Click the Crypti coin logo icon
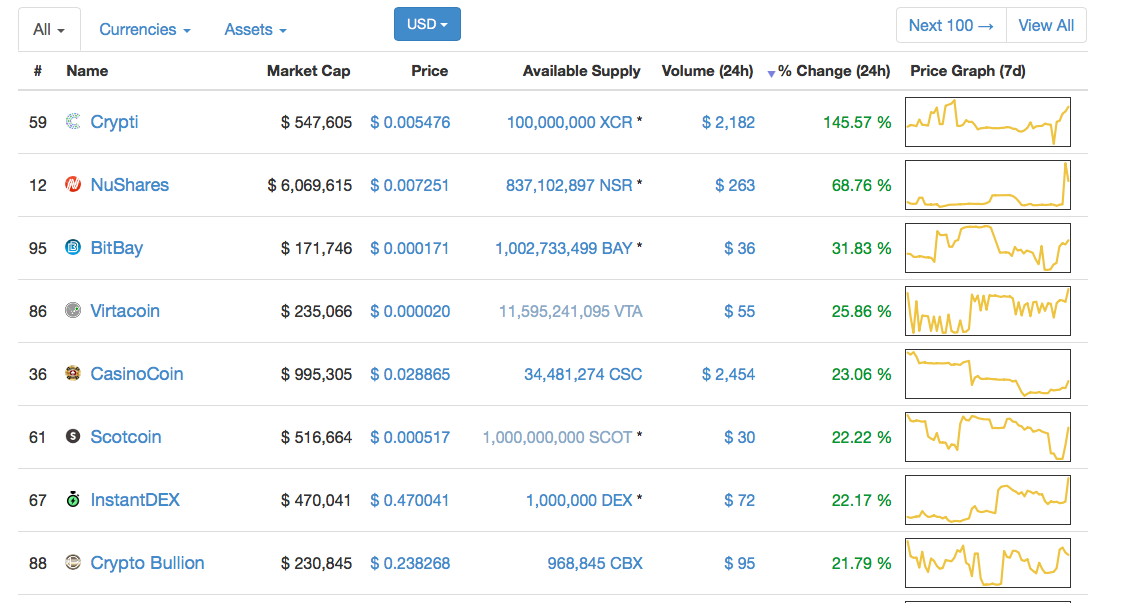 coord(73,122)
